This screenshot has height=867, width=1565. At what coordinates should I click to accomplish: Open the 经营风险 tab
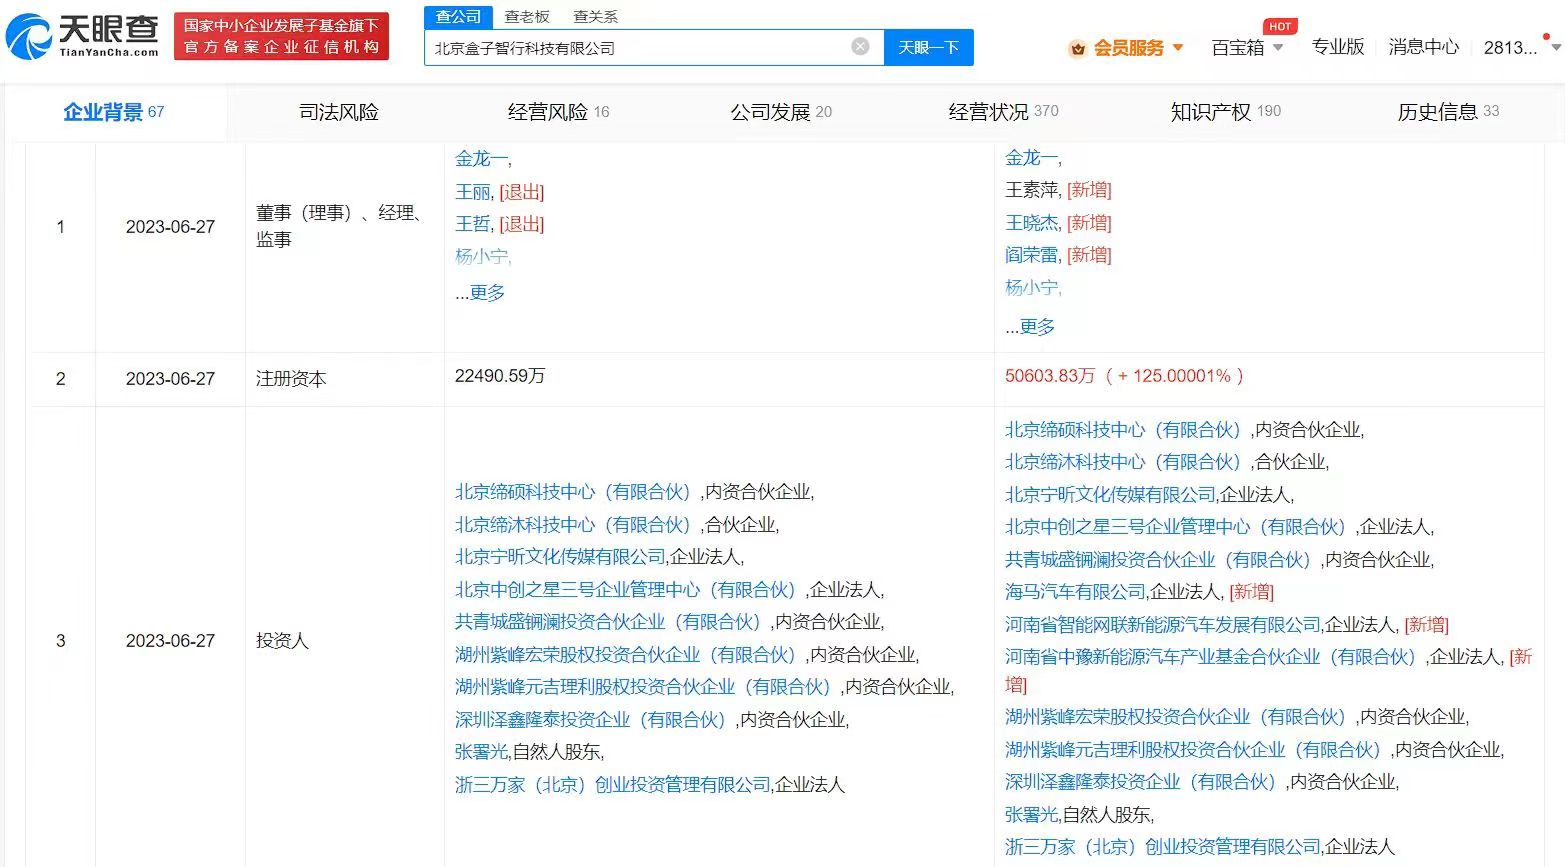[x=558, y=112]
